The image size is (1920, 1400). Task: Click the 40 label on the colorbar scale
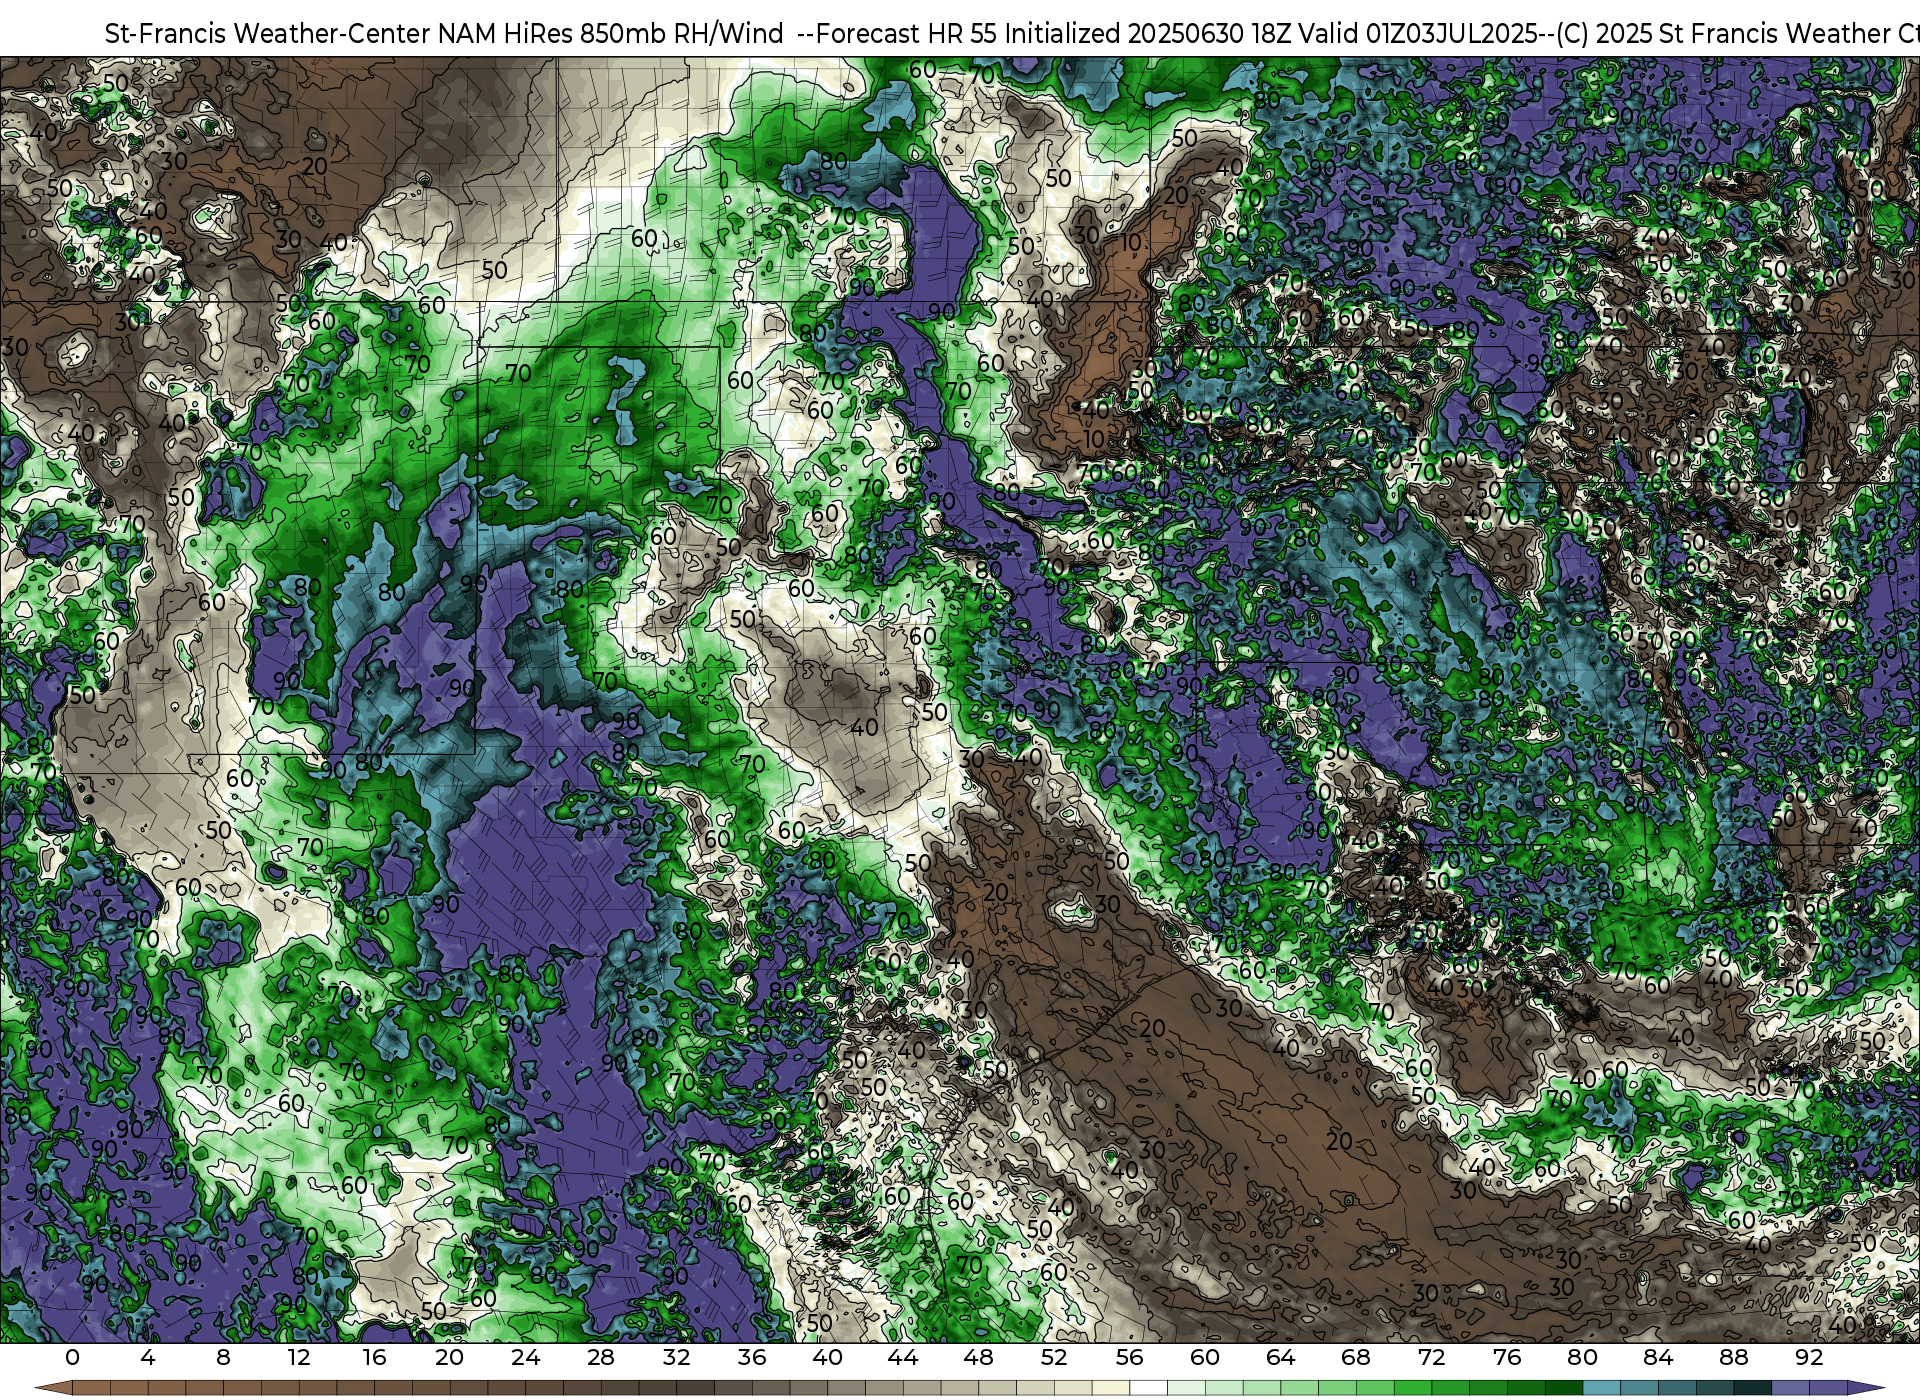(x=827, y=1357)
